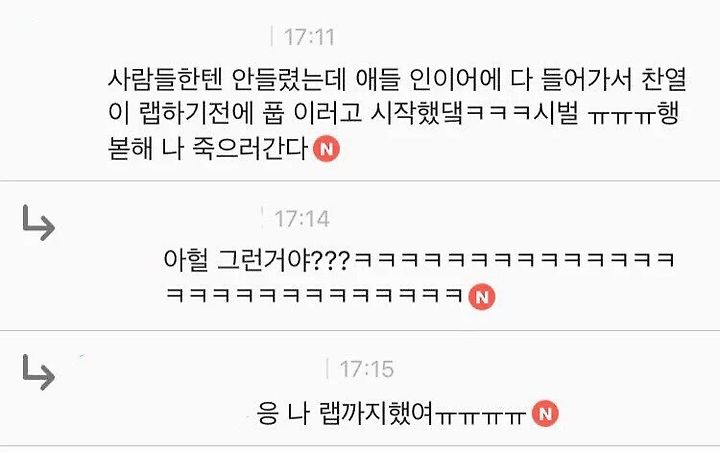Screen dimensions: 720x452
Task: Click the second line of ㅋㅋㅋ laughter text
Action: coord(314,294)
